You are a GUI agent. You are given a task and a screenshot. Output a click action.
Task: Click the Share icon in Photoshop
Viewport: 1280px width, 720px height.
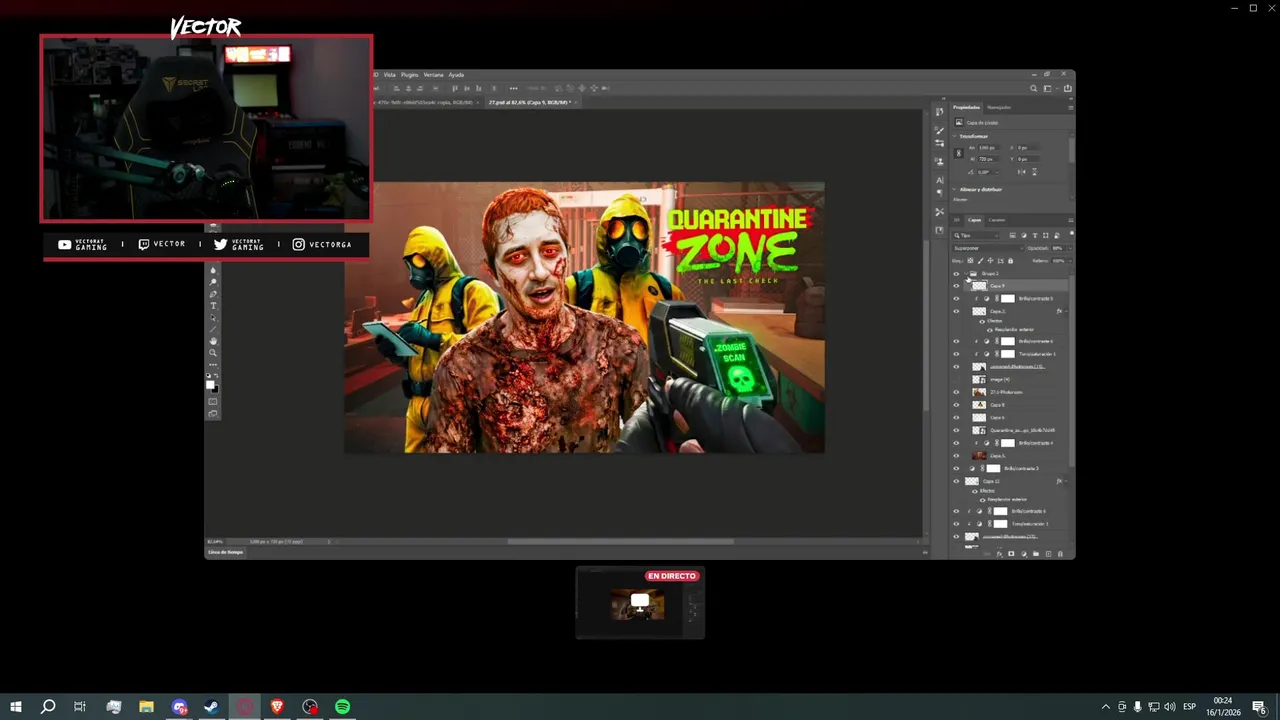(1068, 88)
